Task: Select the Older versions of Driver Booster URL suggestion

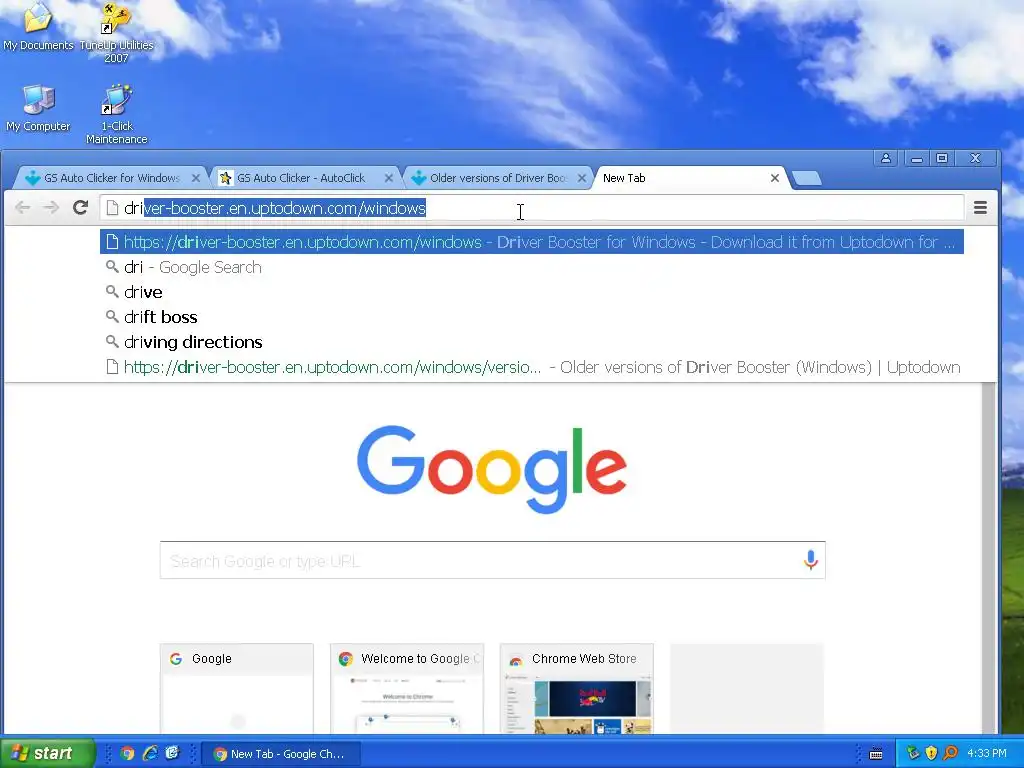Action: [532, 367]
